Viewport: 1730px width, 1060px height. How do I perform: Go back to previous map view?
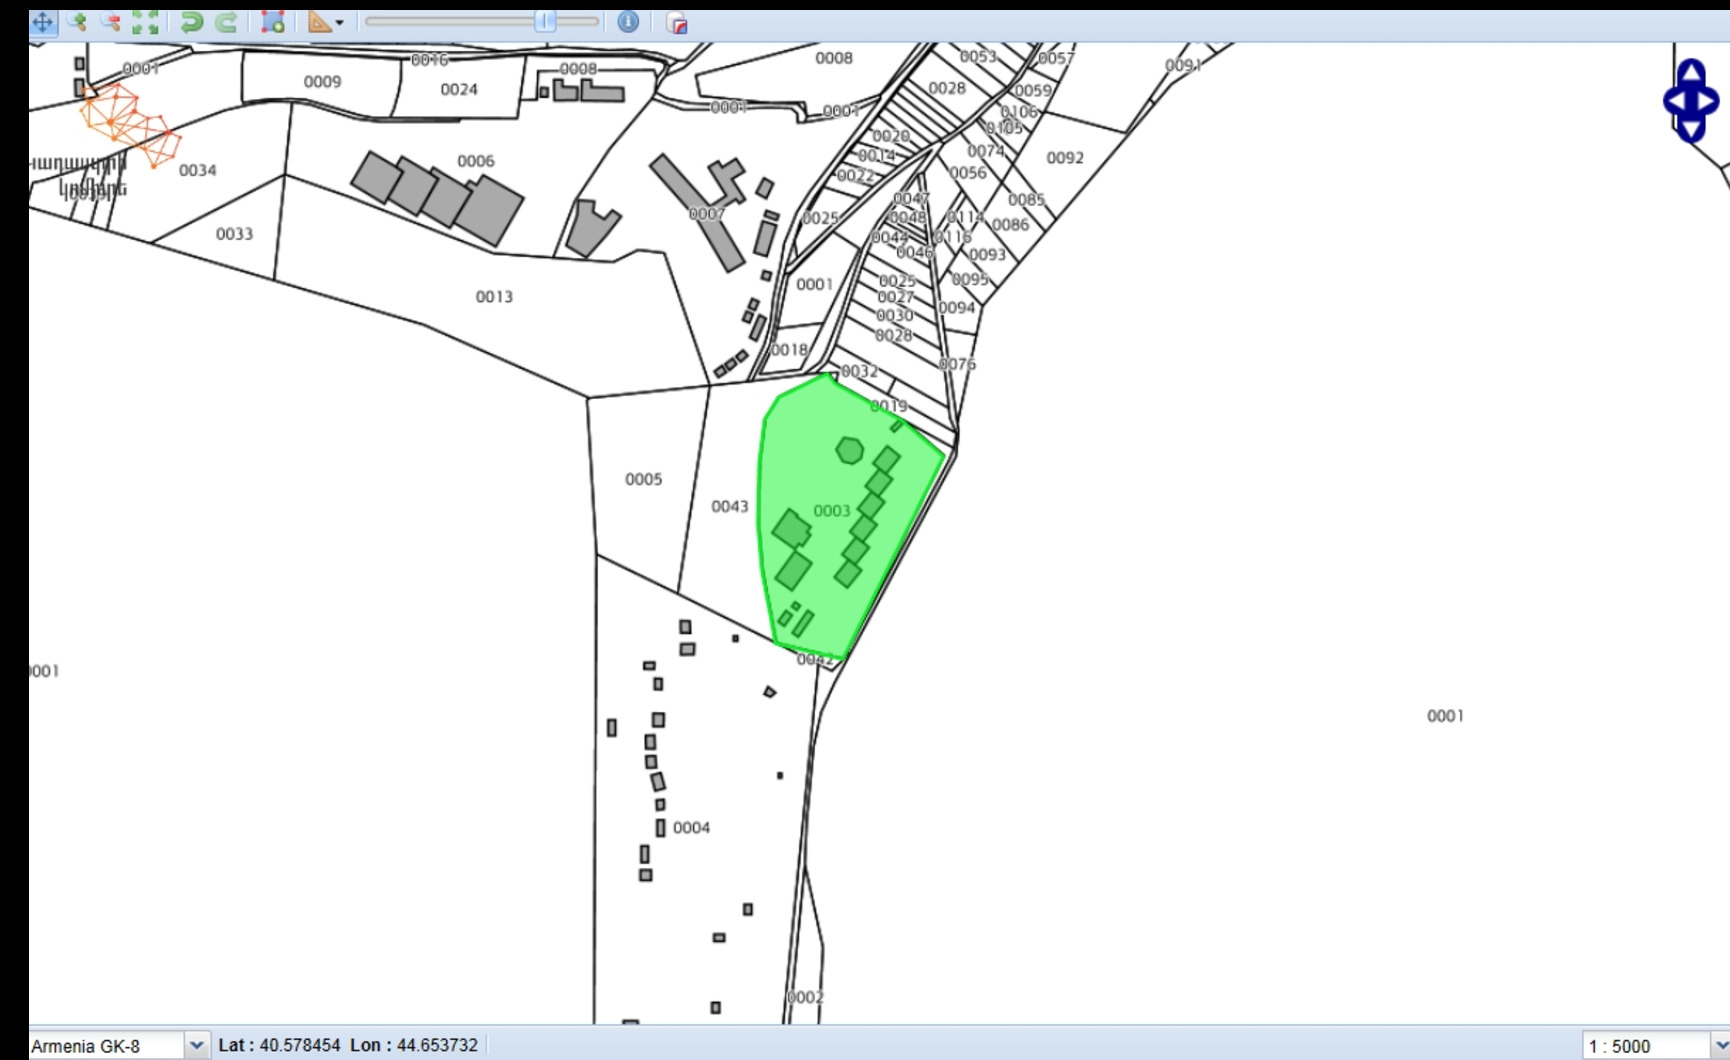191,22
